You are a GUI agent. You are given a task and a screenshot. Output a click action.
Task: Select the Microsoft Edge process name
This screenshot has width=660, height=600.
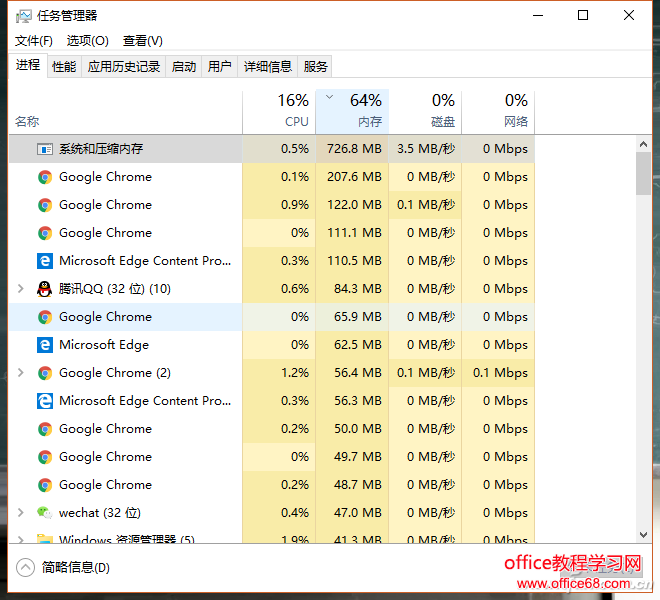tap(104, 345)
